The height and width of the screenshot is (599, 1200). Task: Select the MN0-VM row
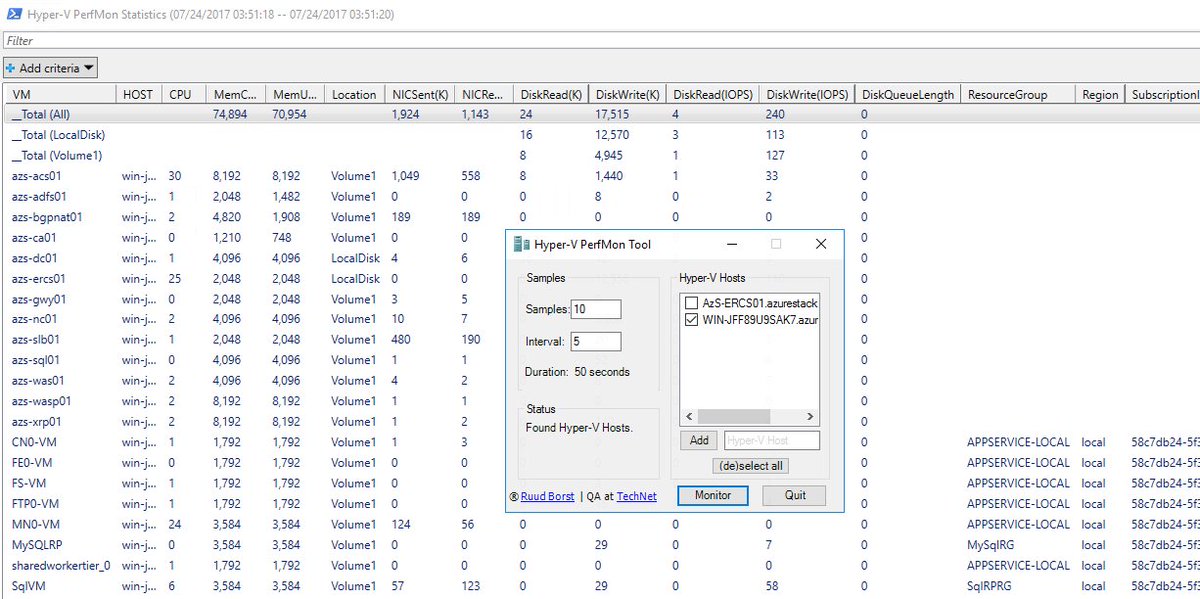tap(600, 524)
